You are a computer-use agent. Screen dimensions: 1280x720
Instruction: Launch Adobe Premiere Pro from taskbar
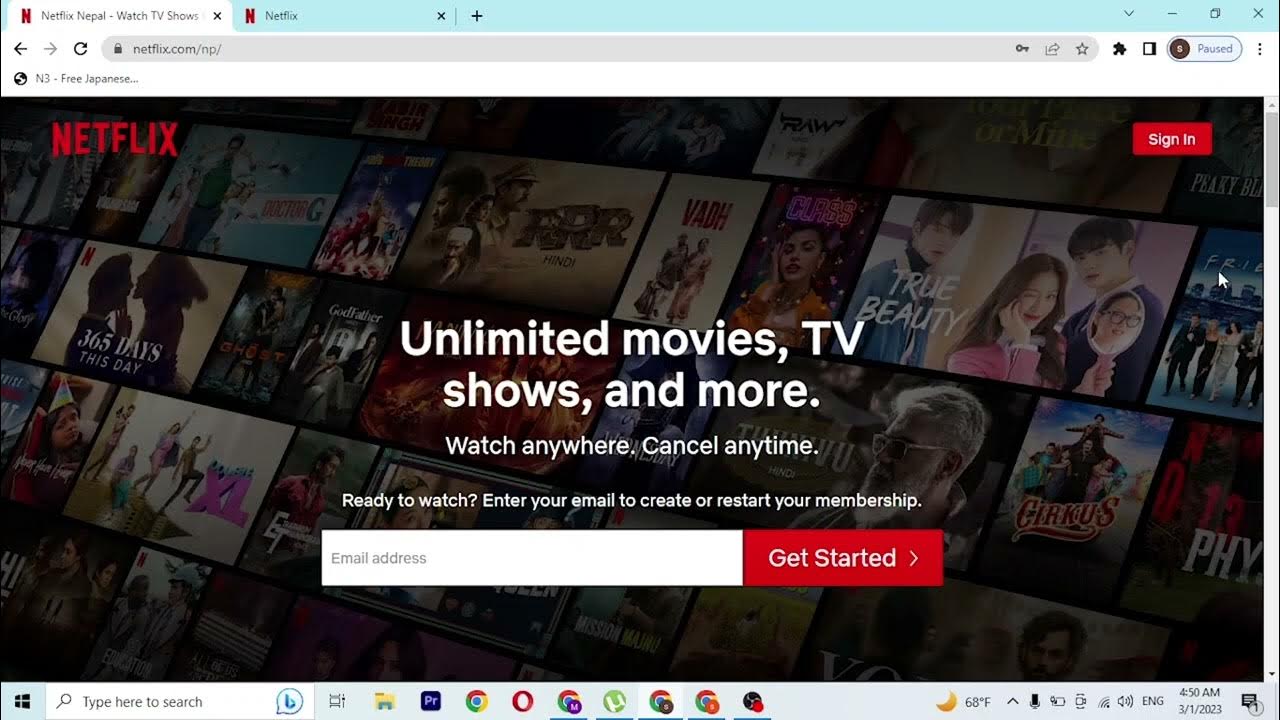pos(431,702)
